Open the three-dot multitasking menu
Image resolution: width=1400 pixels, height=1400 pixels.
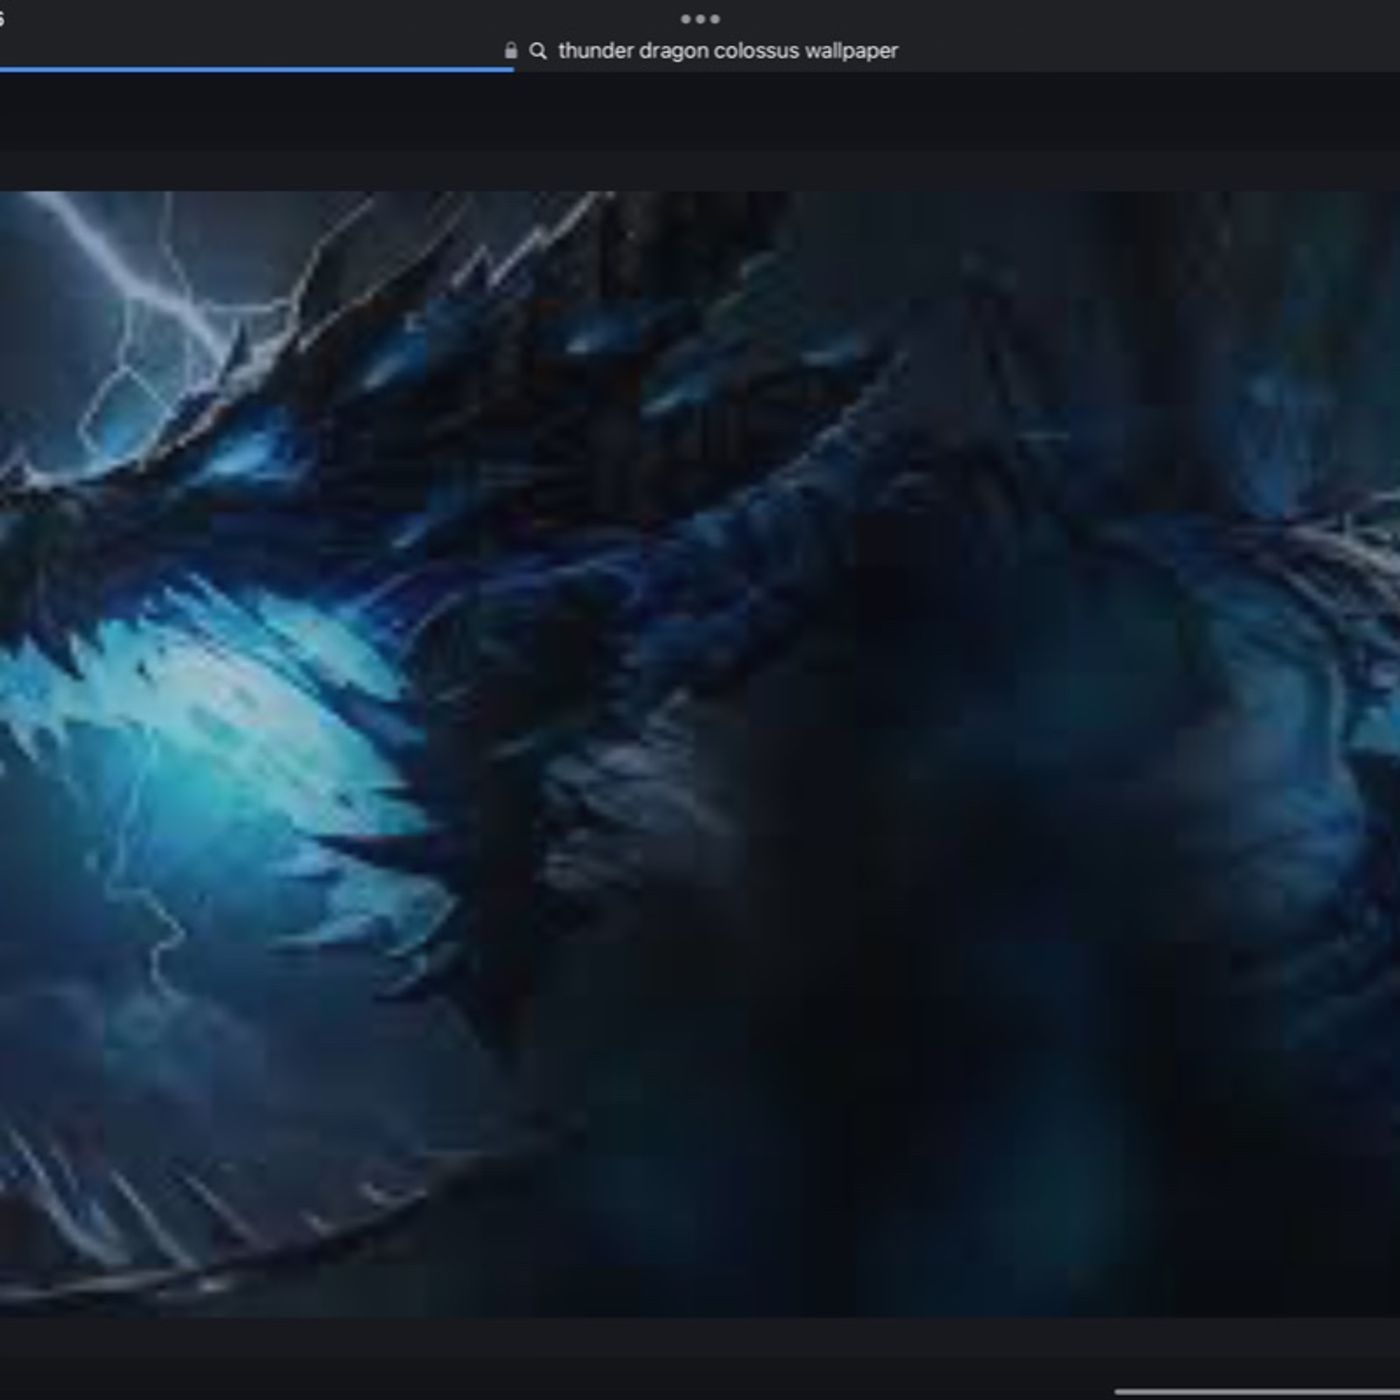700,18
